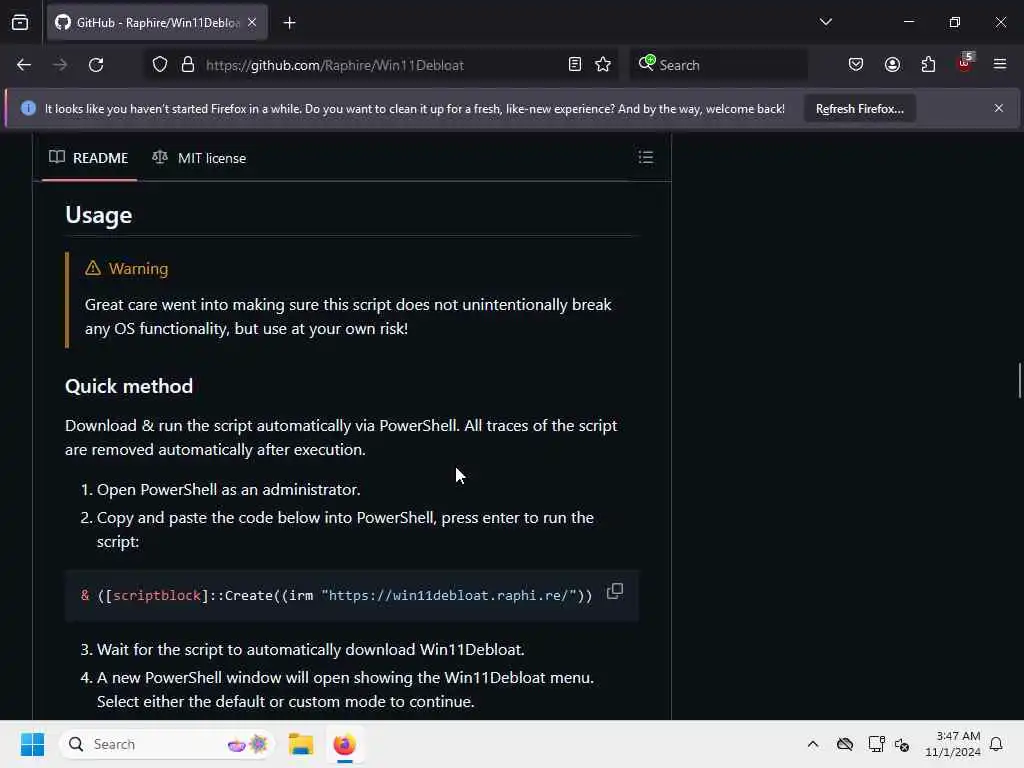Bookmark this page with star icon
The height and width of the screenshot is (768, 1024).
pos(603,65)
